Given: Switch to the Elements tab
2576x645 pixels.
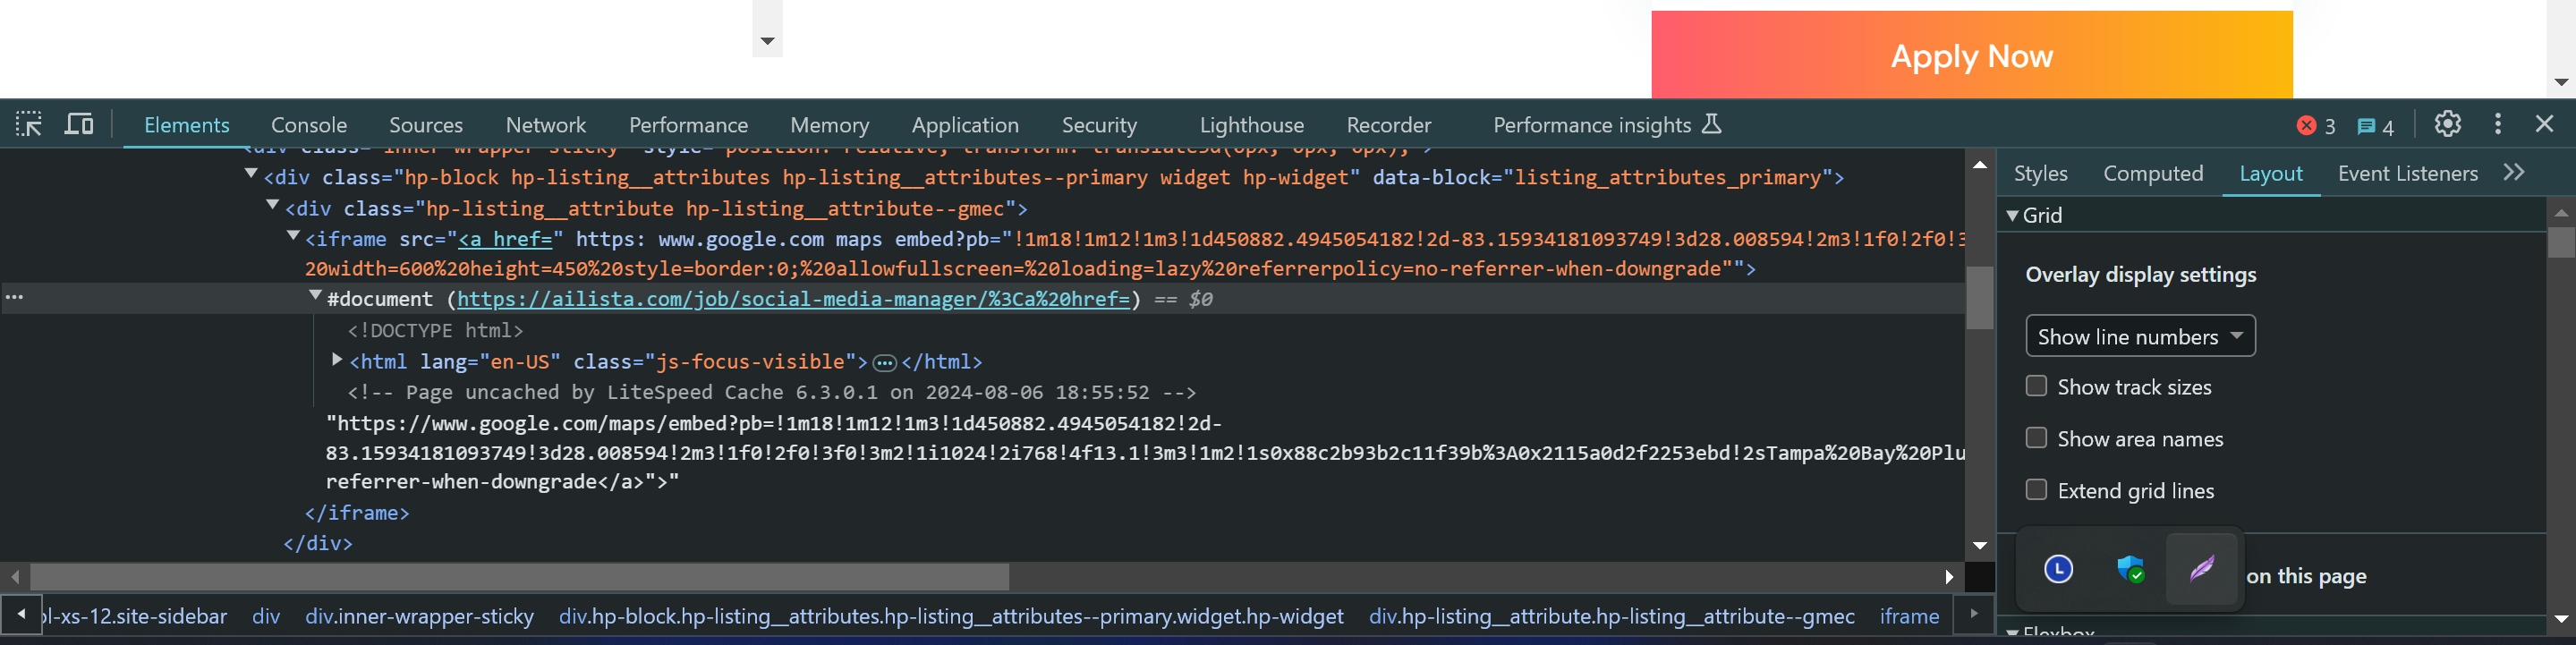Looking at the screenshot, I should click(187, 125).
